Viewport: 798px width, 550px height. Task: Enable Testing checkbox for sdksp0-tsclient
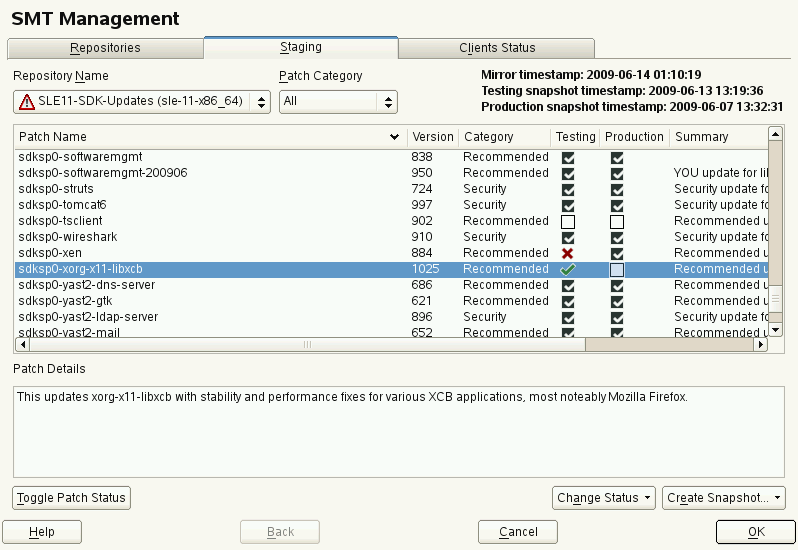point(568,221)
